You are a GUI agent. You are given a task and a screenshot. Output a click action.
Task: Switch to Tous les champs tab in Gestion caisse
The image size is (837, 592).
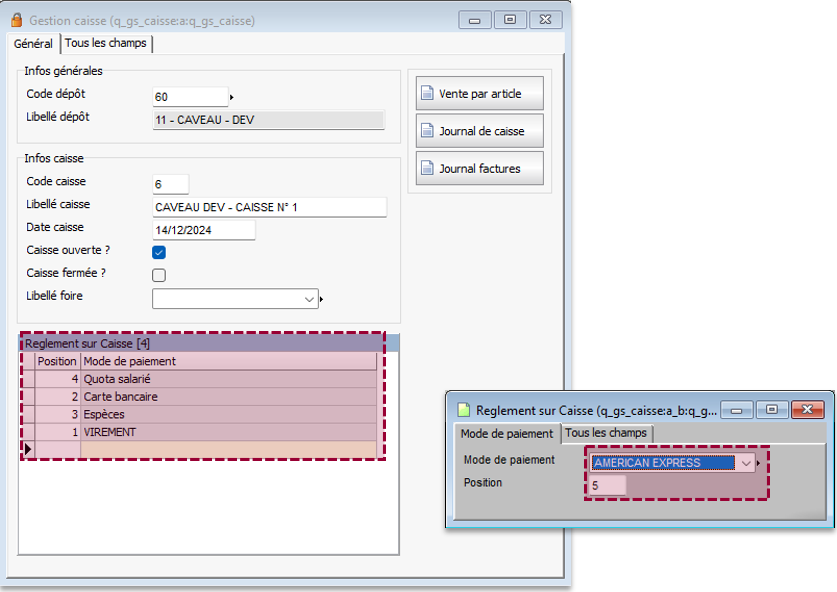[x=105, y=44]
